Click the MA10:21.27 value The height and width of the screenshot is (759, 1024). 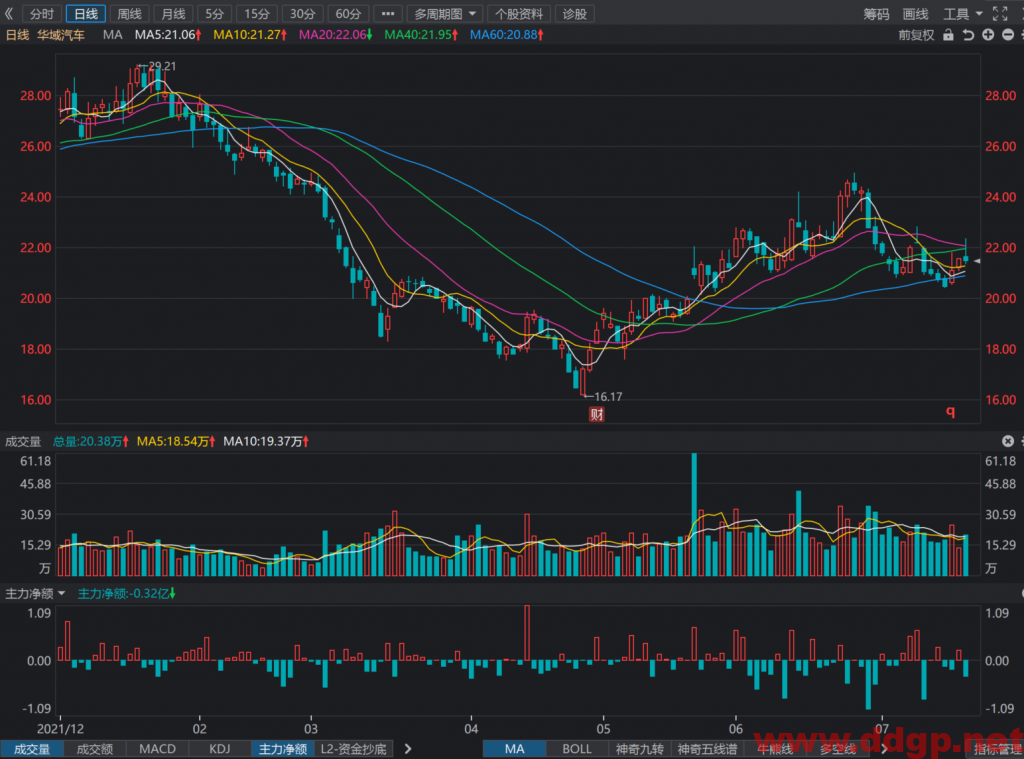tap(250, 35)
